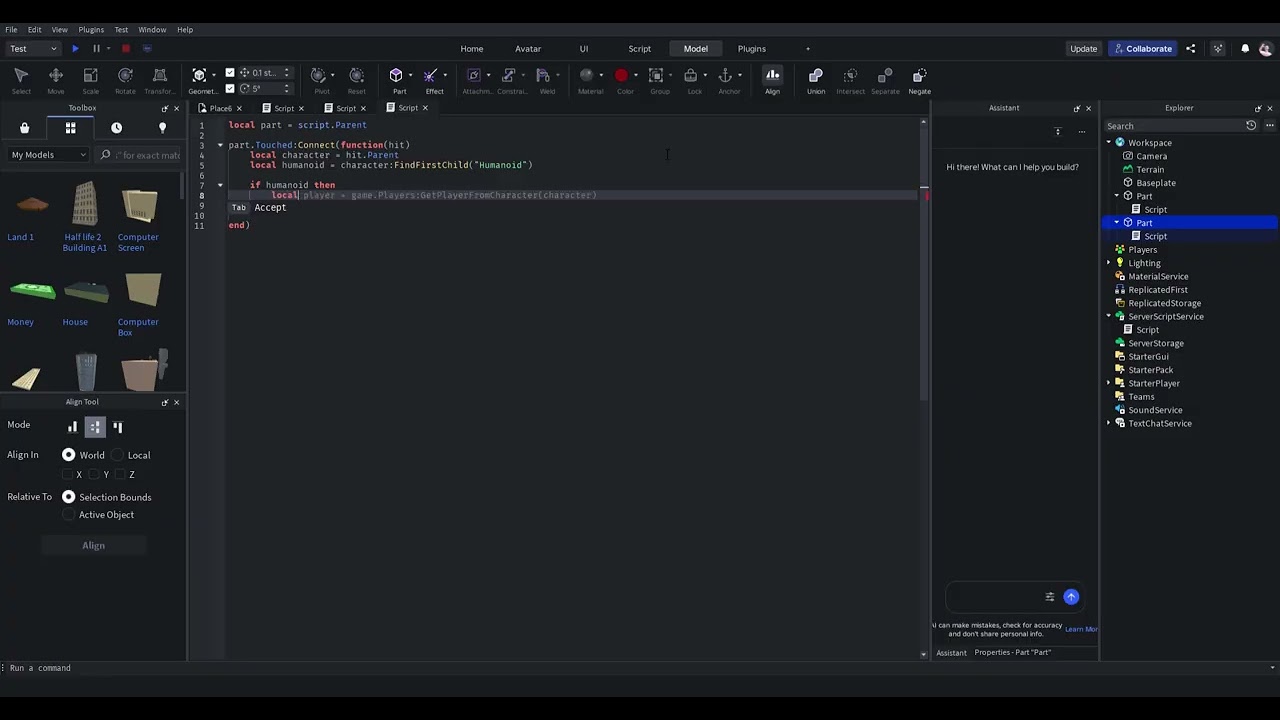
Task: Select ReplicatedStorage in the Explorer
Action: point(1164,303)
